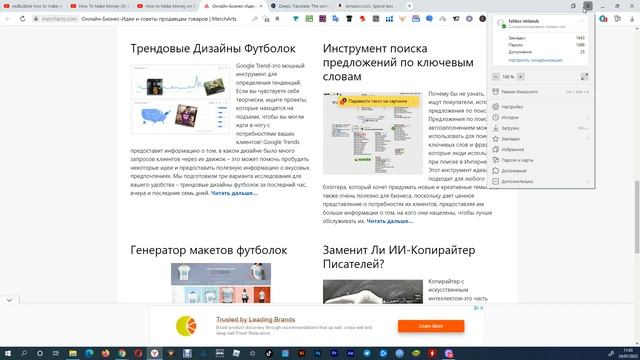Open TikTok from taskbar
This screenshot has width=640, height=360.
[269, 353]
